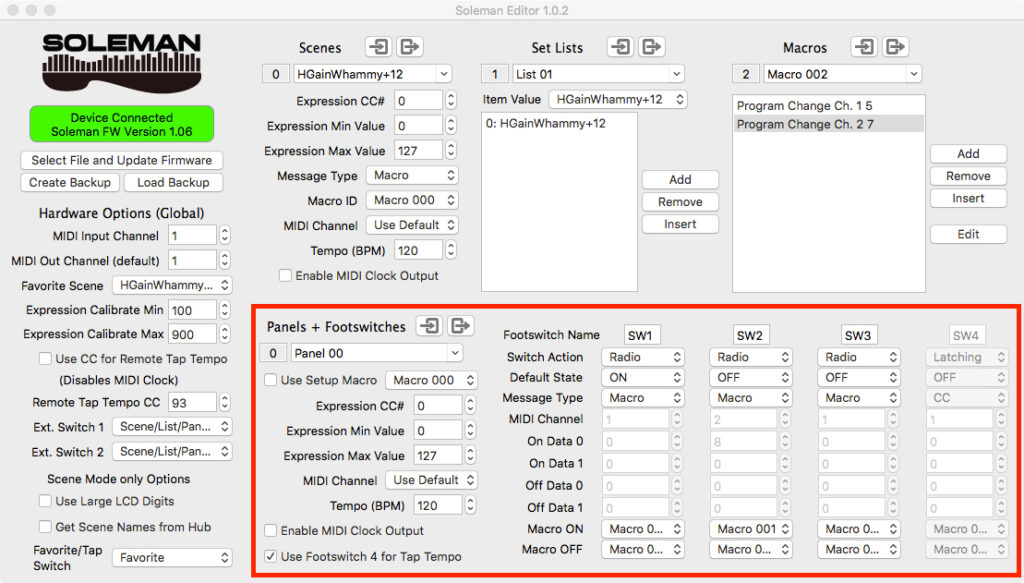Click the Macros Edit button
This screenshot has height=583, width=1024.
coord(968,234)
